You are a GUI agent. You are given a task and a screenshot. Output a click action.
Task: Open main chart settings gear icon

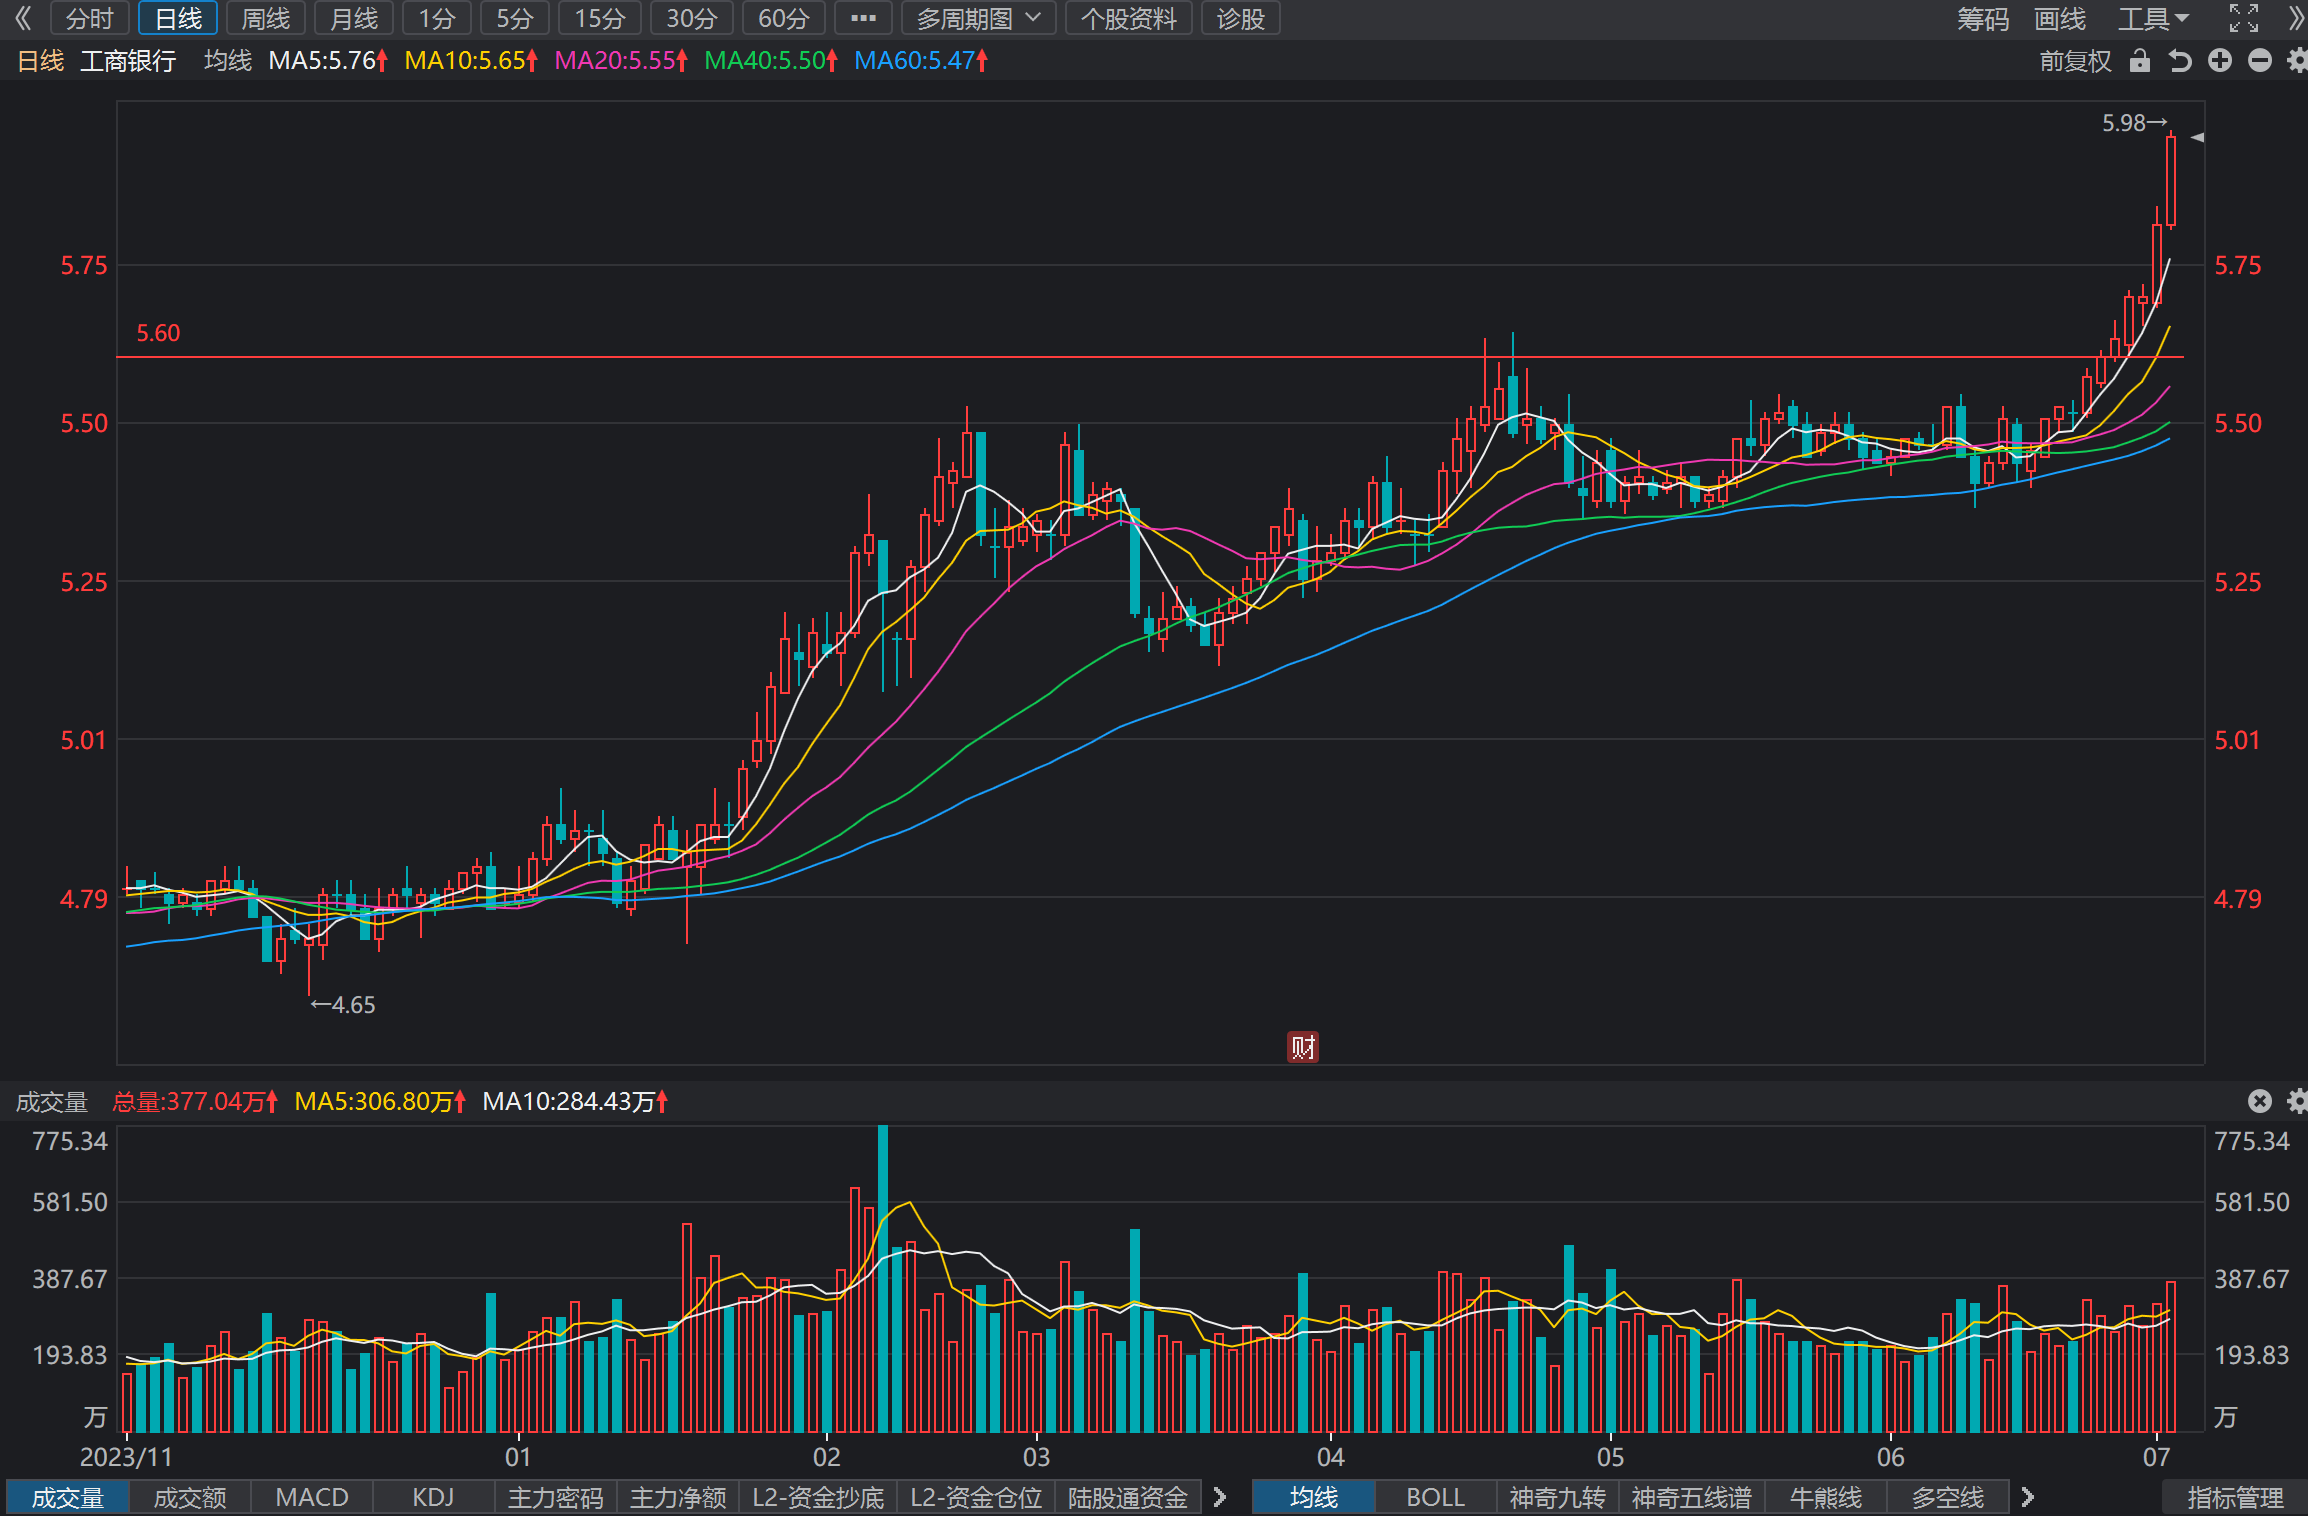[2297, 61]
